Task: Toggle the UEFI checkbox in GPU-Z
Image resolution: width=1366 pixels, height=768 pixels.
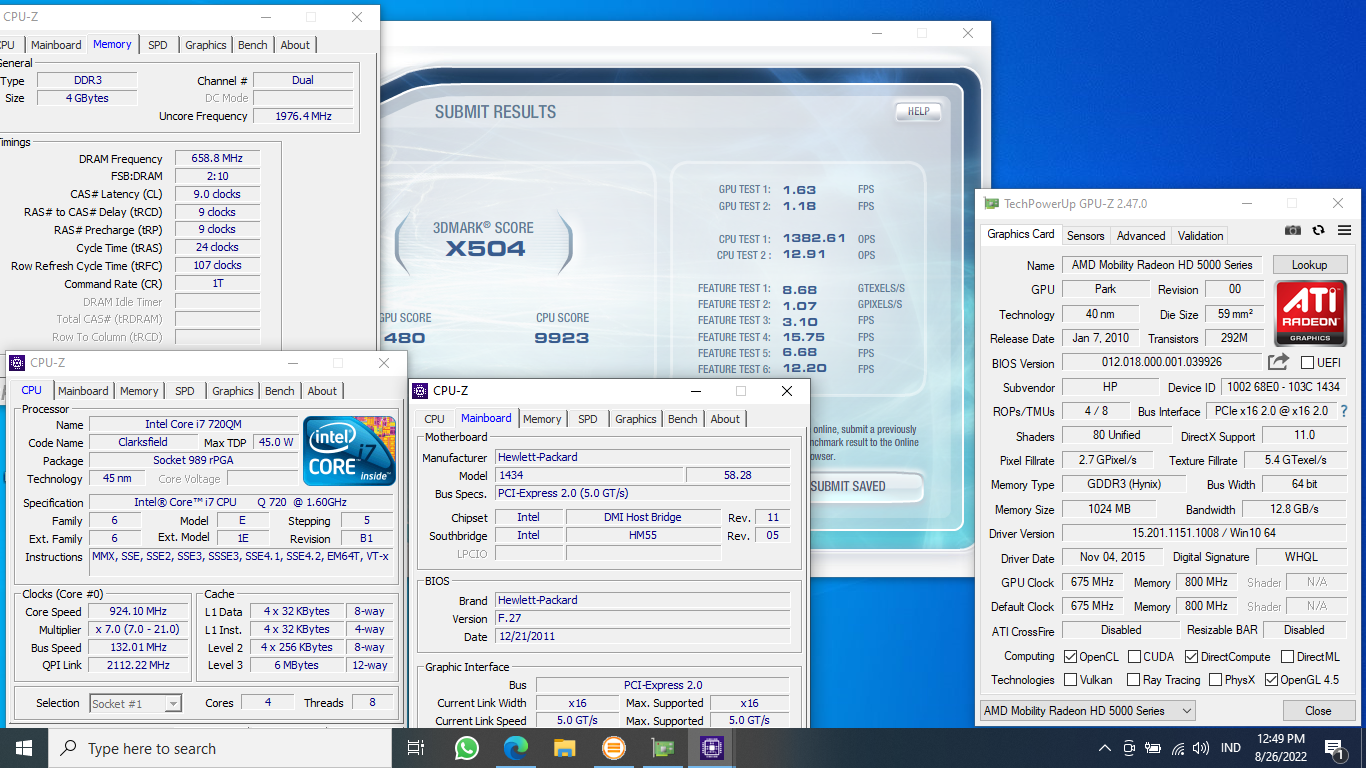Action: 1307,363
